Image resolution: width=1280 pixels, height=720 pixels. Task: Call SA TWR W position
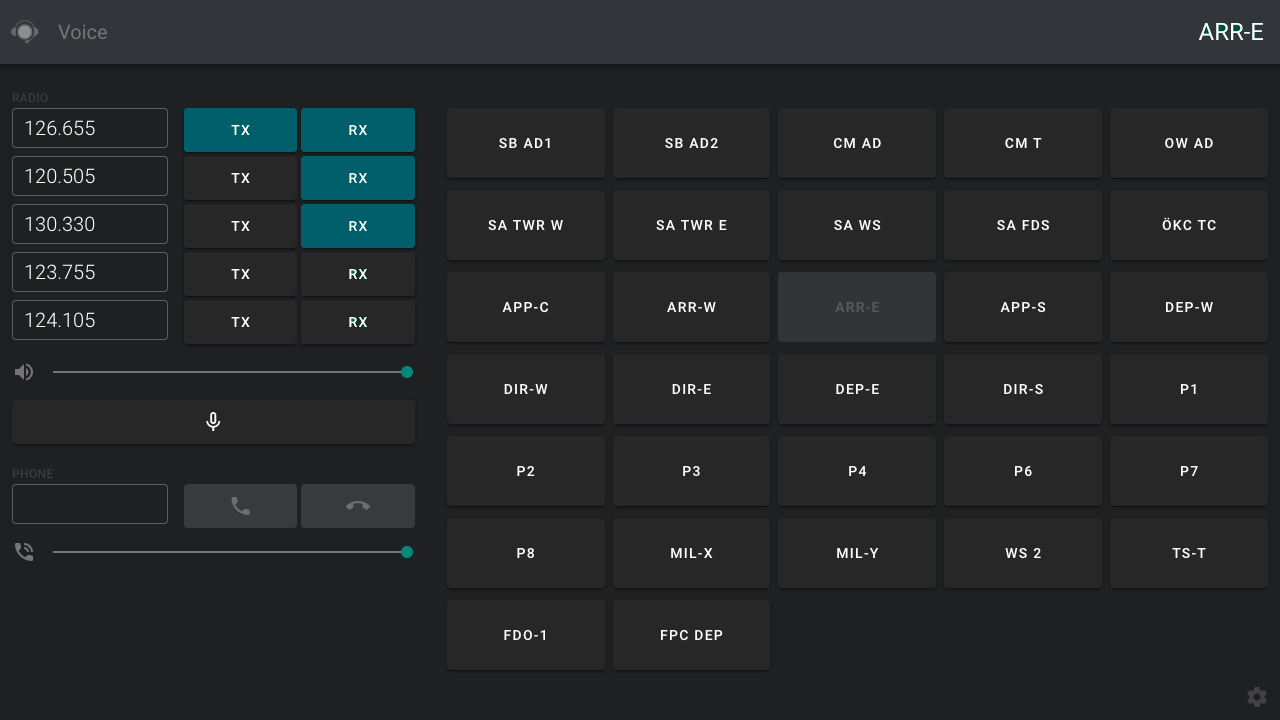pyautogui.click(x=526, y=225)
